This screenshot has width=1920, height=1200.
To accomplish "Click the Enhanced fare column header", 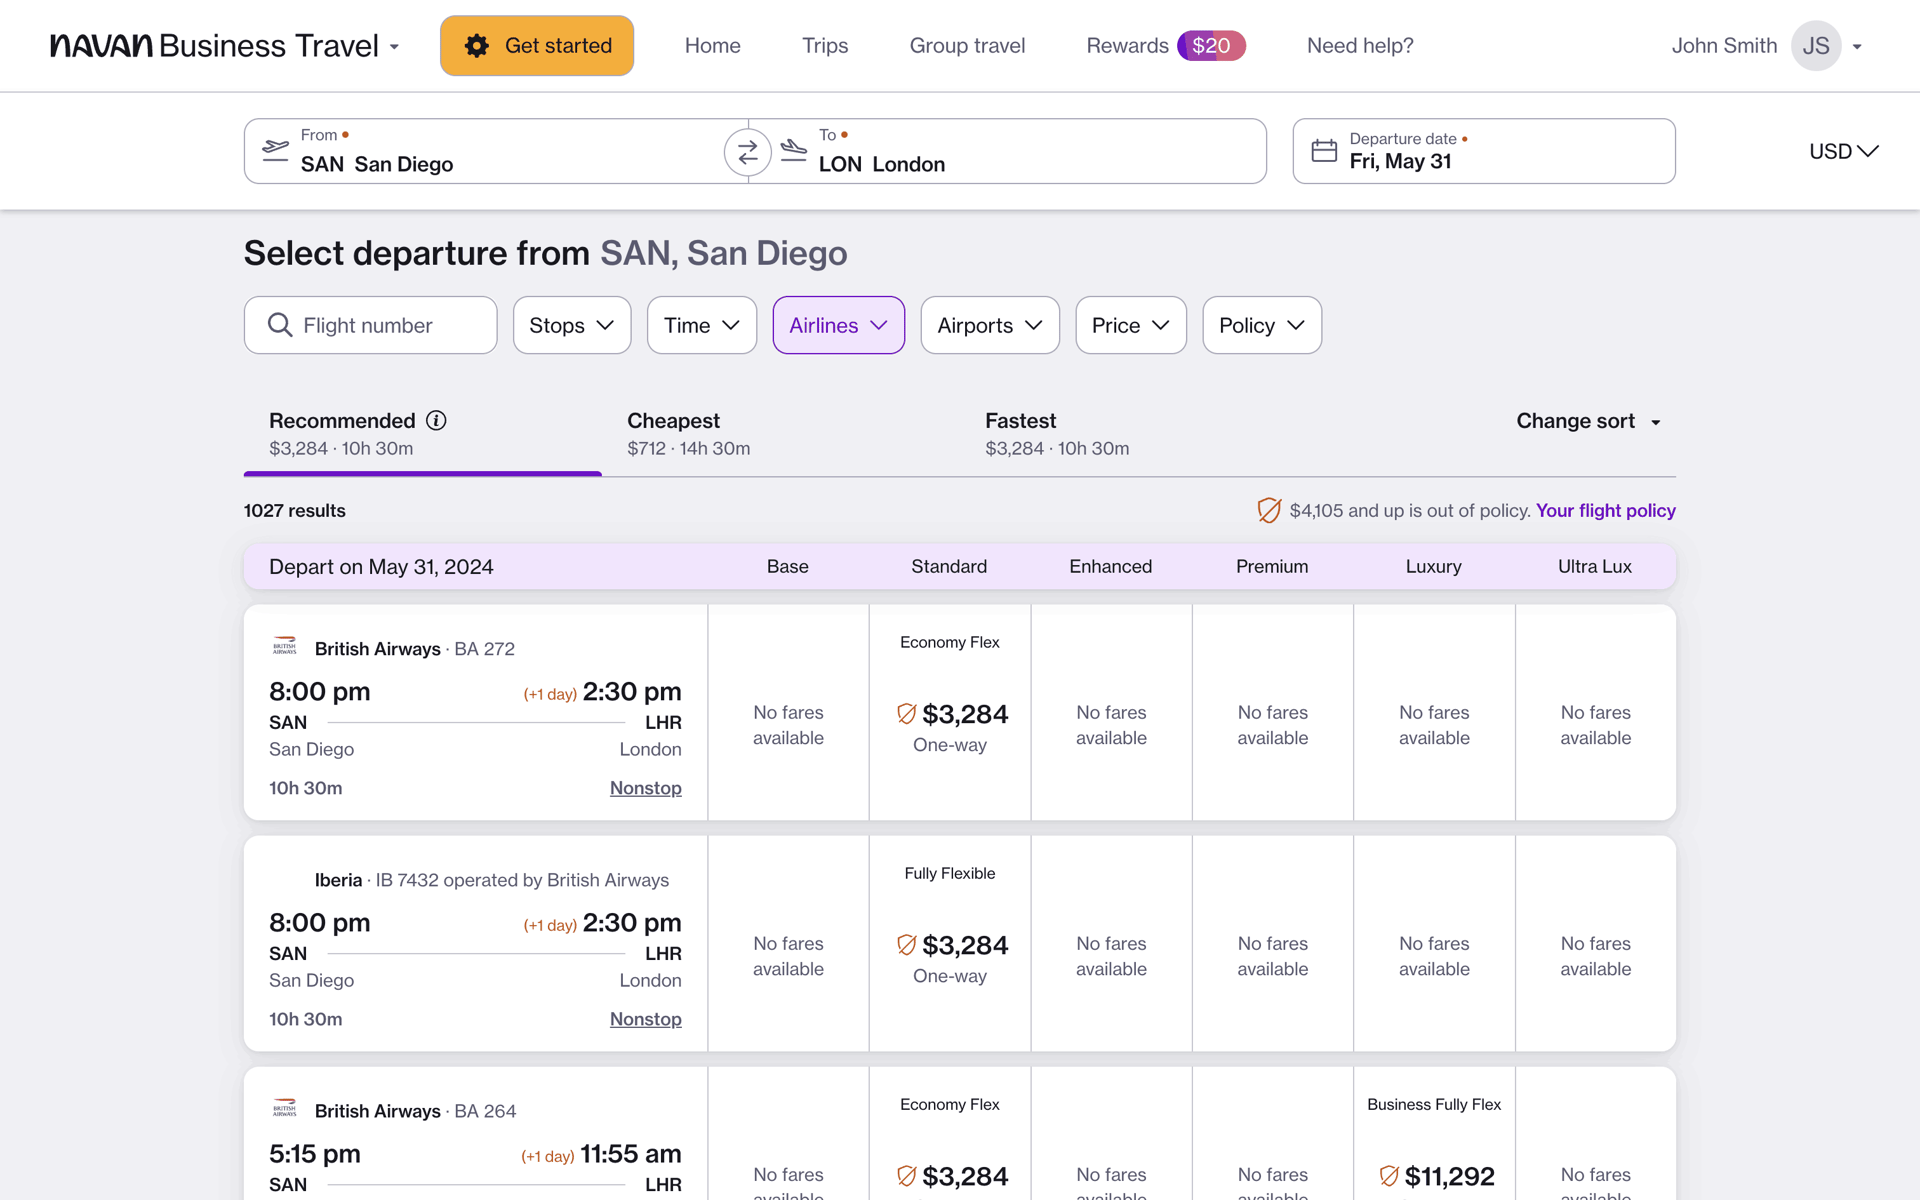I will point(1110,566).
